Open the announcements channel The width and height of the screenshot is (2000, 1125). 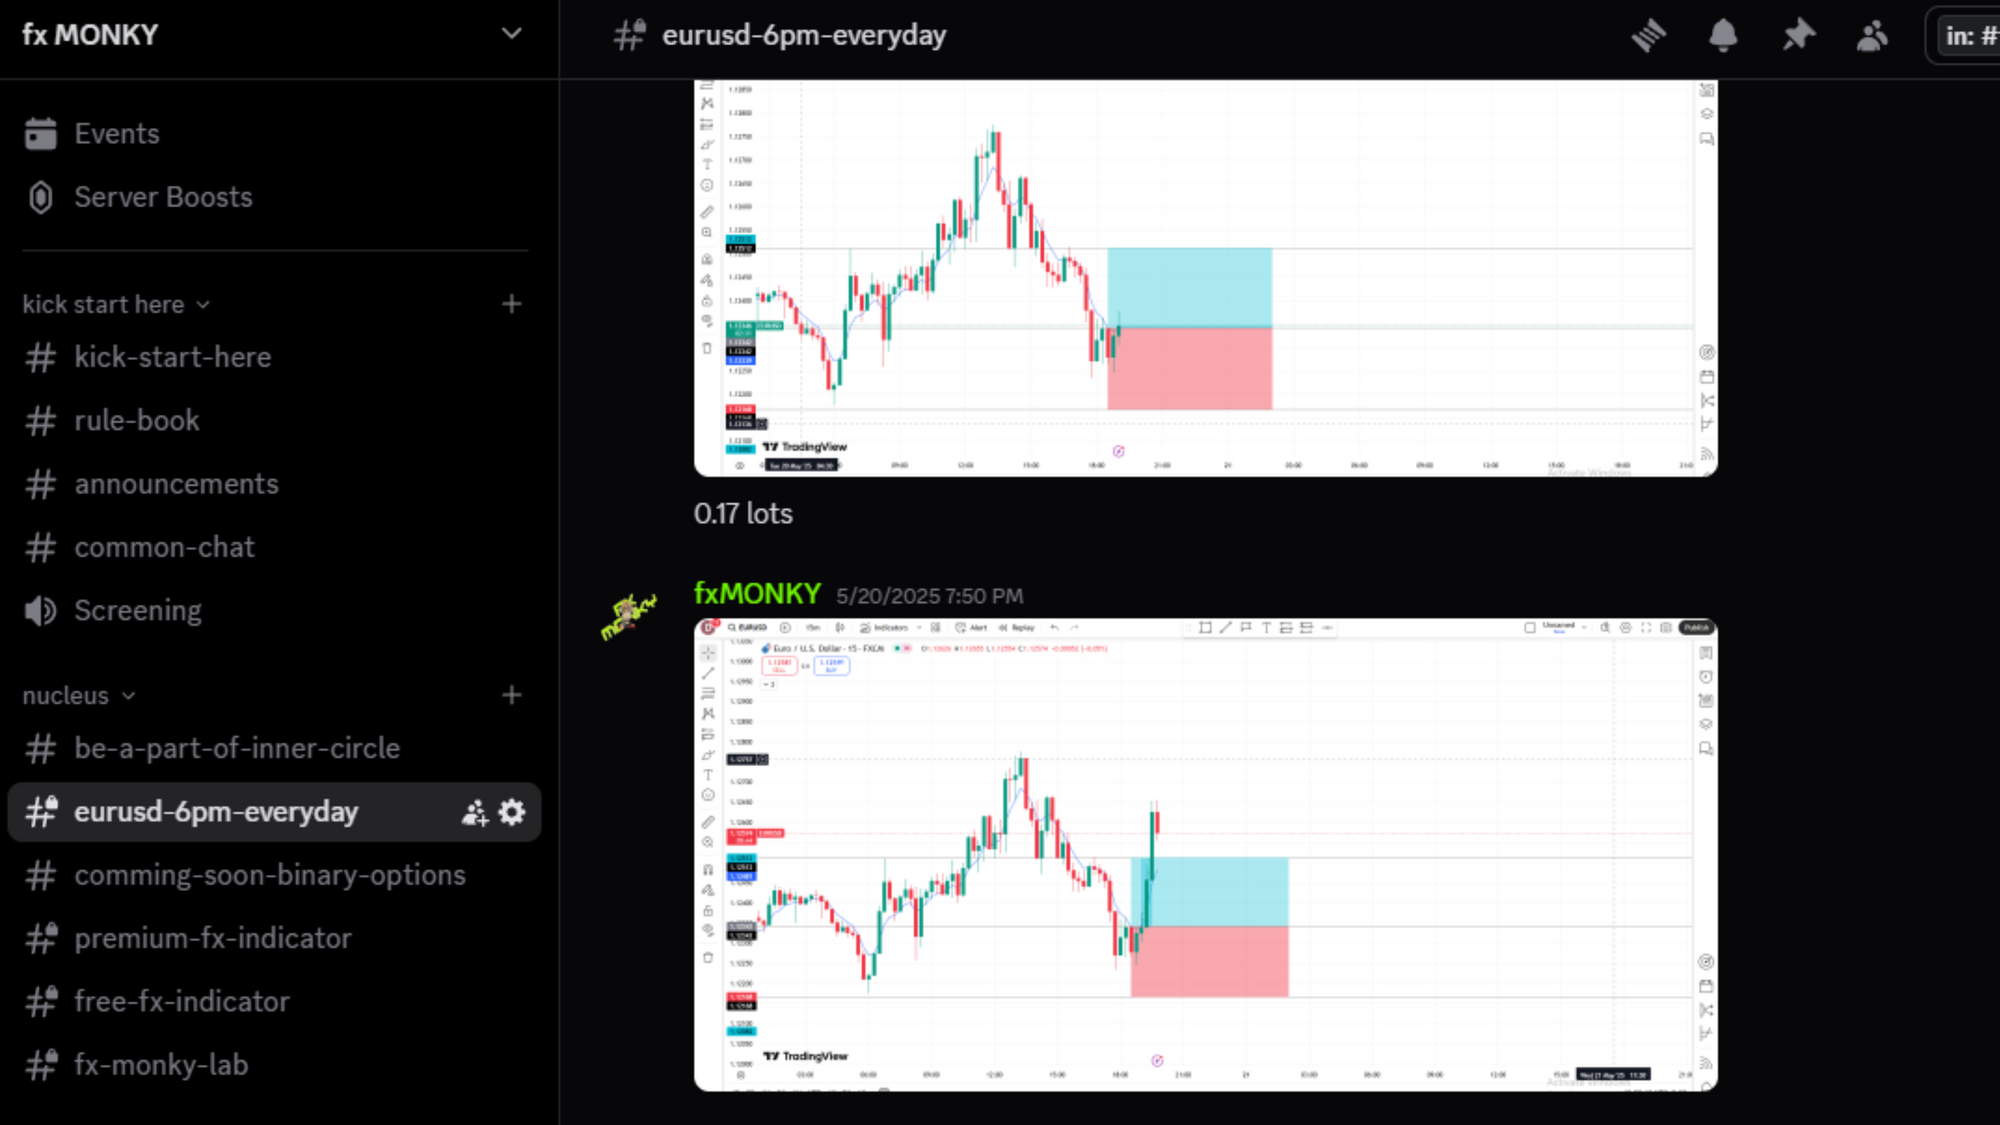coord(176,484)
